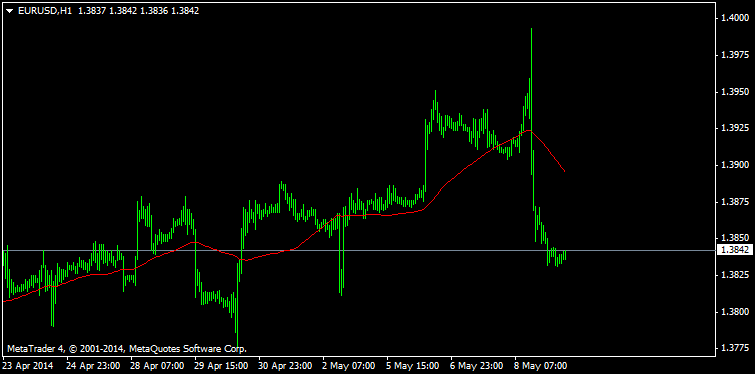Click the 1.3800 price scale label

(734, 311)
